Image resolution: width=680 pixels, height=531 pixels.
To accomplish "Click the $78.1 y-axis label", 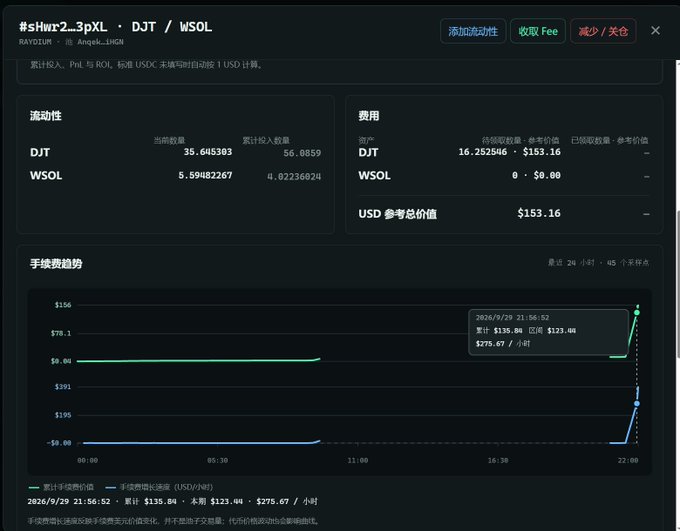I will coord(61,333).
